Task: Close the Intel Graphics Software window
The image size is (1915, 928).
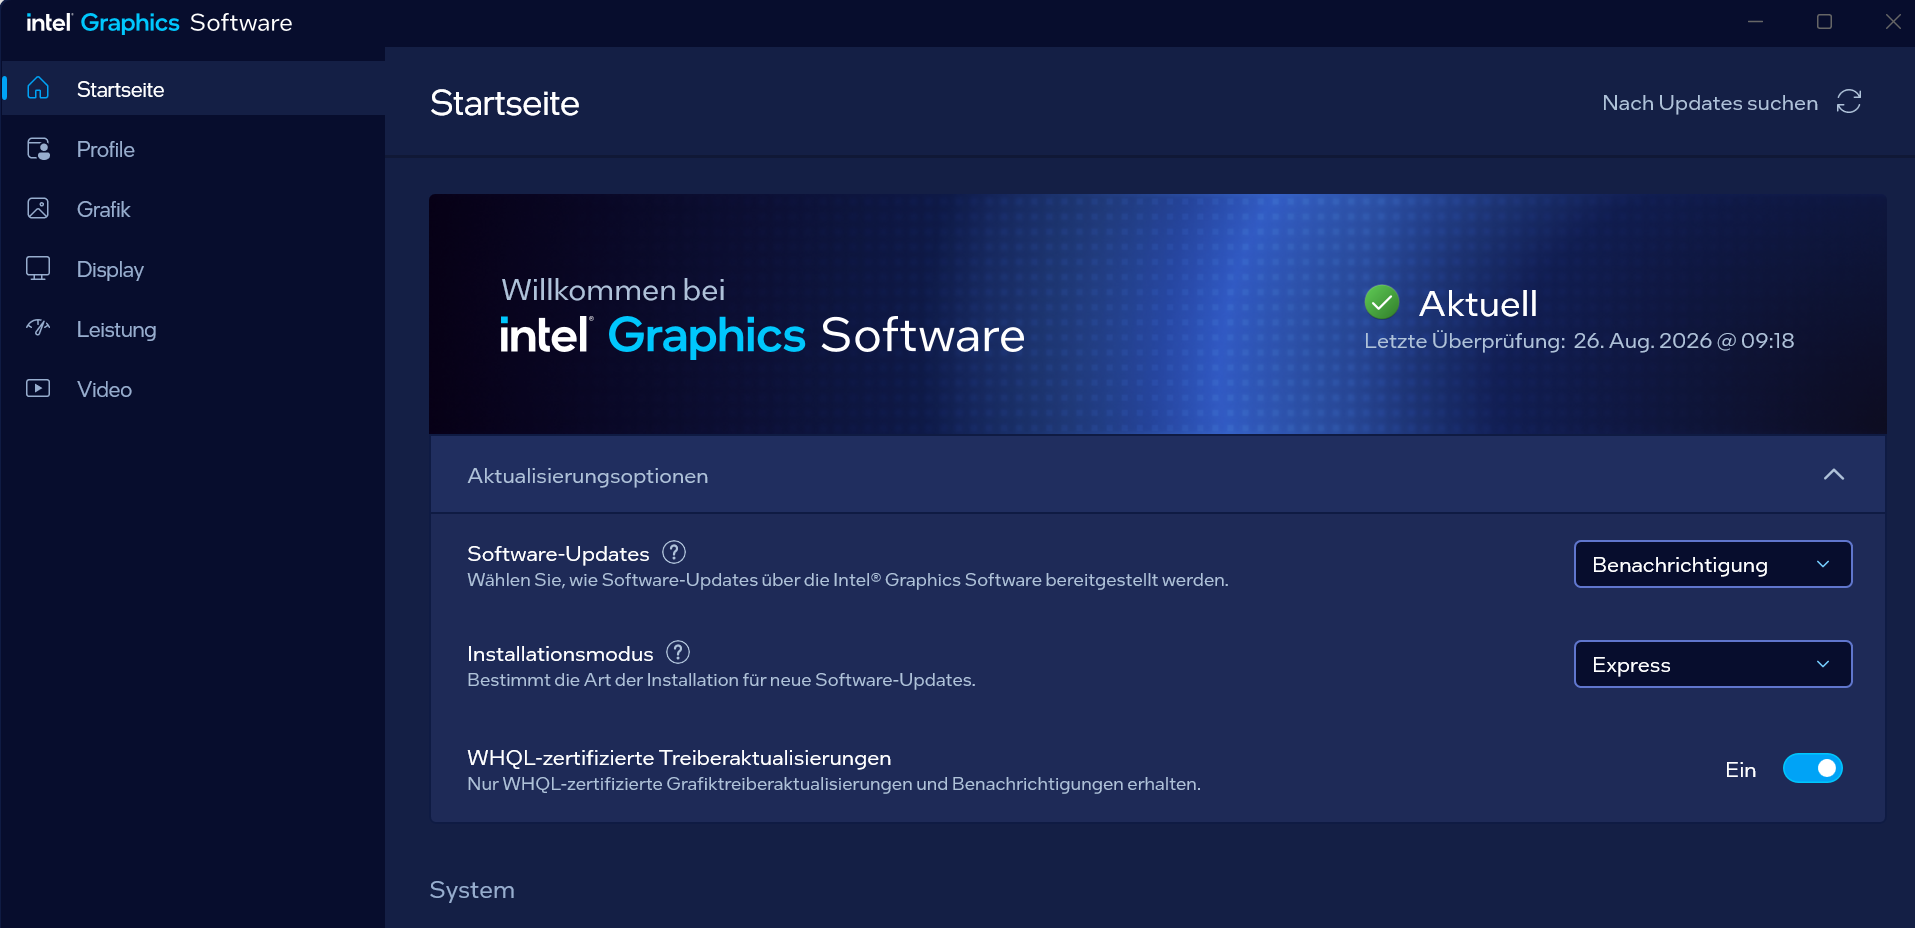Action: click(x=1893, y=22)
